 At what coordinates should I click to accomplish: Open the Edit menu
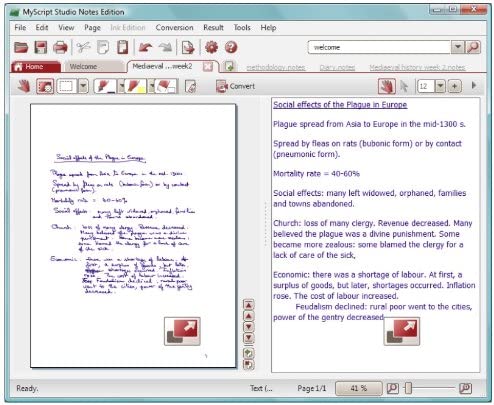[x=42, y=28]
